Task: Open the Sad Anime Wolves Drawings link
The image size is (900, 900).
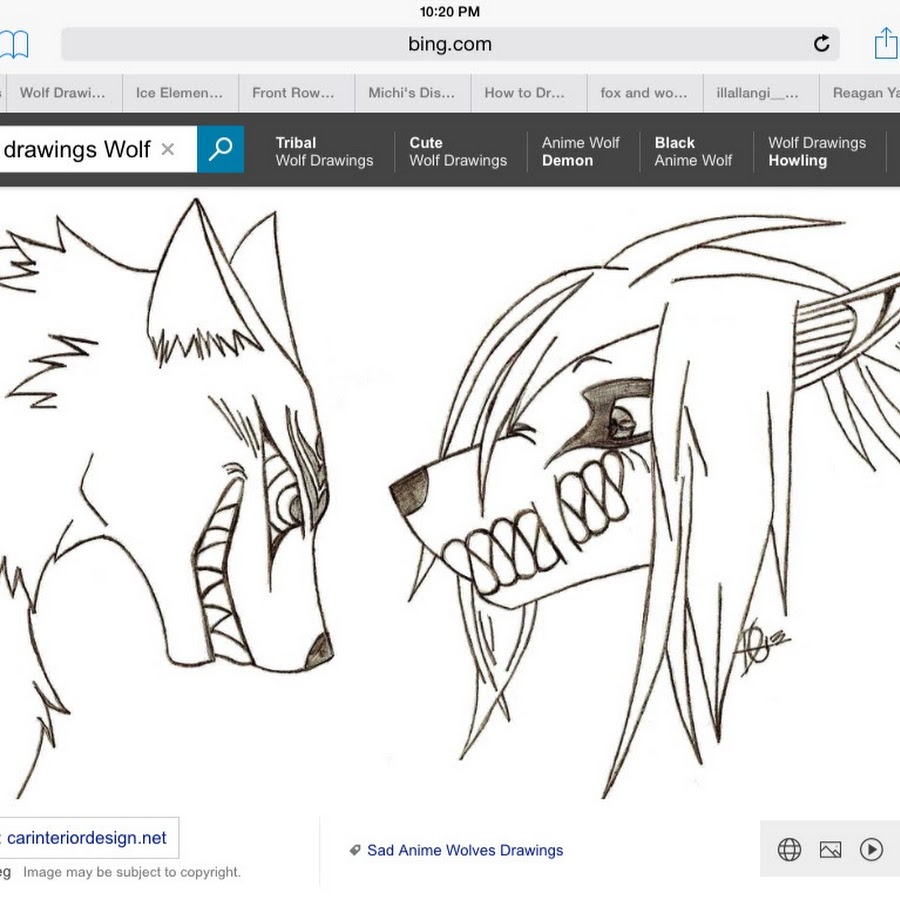Action: [x=464, y=850]
